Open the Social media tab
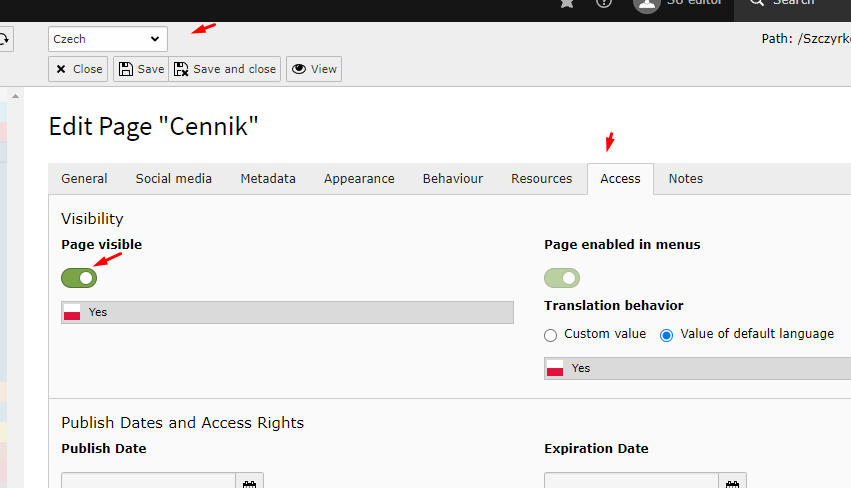The height and width of the screenshot is (488, 851). click(x=174, y=179)
